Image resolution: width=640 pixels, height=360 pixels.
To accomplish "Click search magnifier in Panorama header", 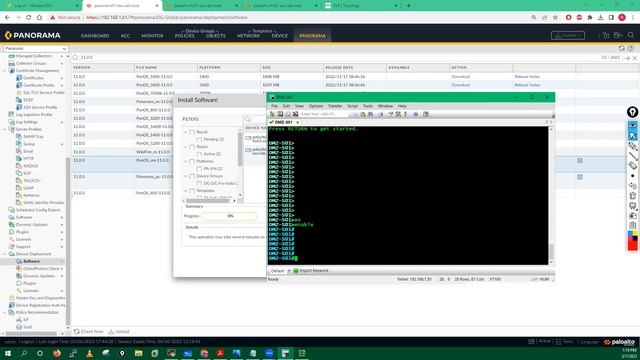I will (631, 36).
